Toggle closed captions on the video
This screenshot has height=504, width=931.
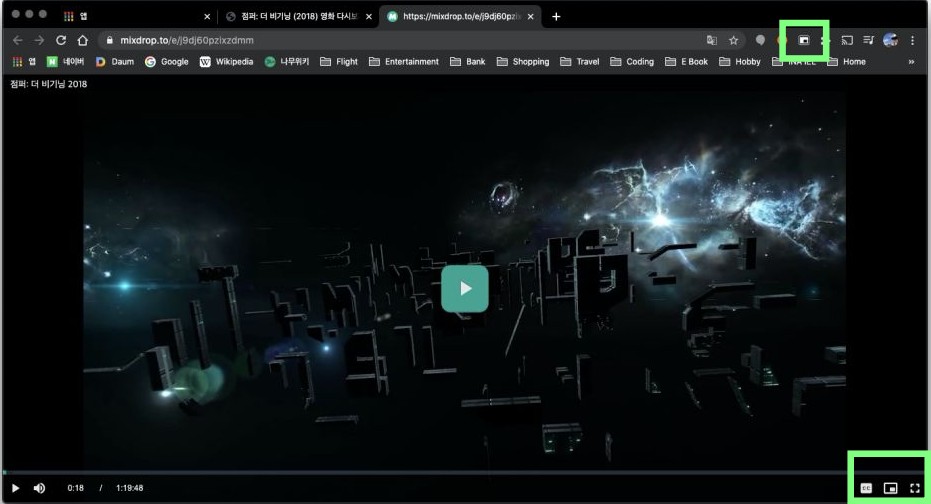(x=866, y=488)
